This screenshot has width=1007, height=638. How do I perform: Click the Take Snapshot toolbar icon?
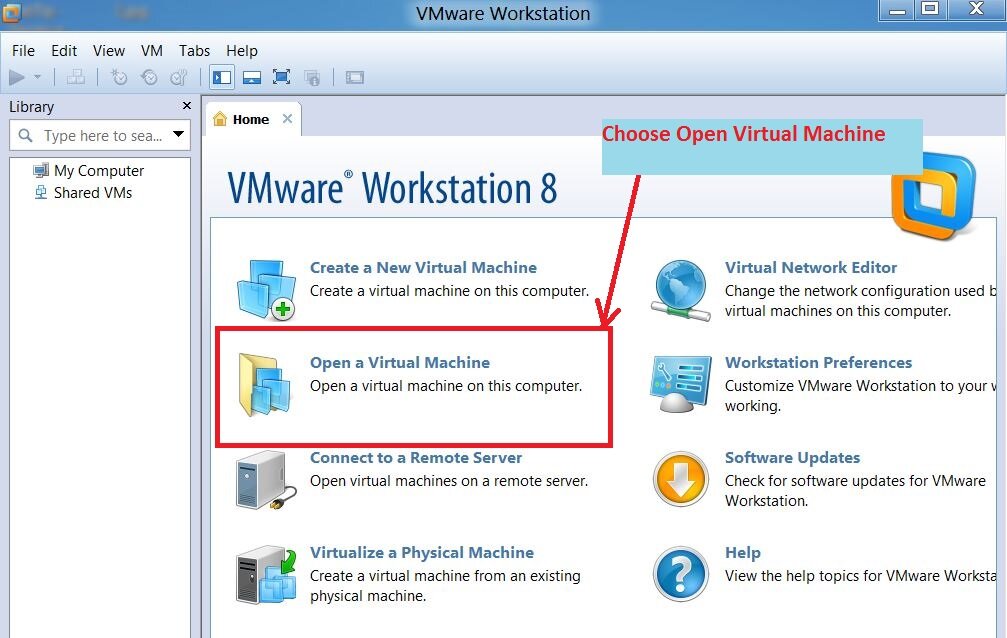(119, 78)
